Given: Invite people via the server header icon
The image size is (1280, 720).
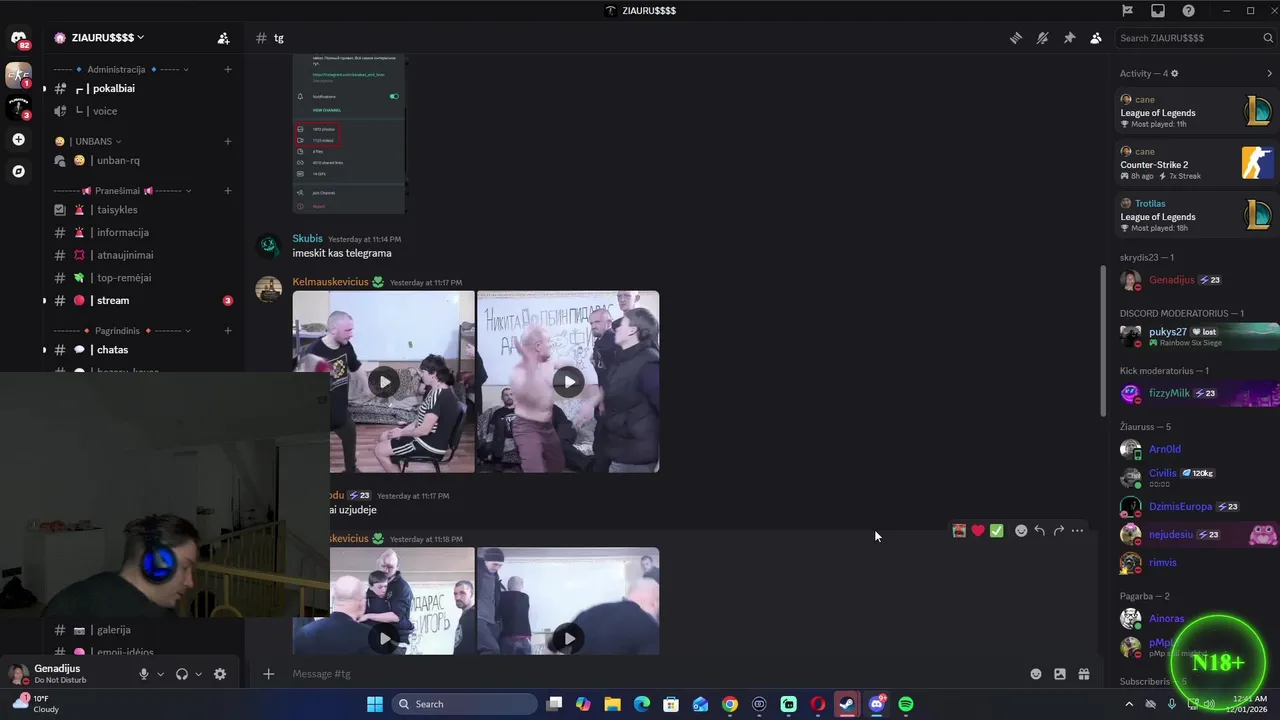Looking at the screenshot, I should (223, 38).
